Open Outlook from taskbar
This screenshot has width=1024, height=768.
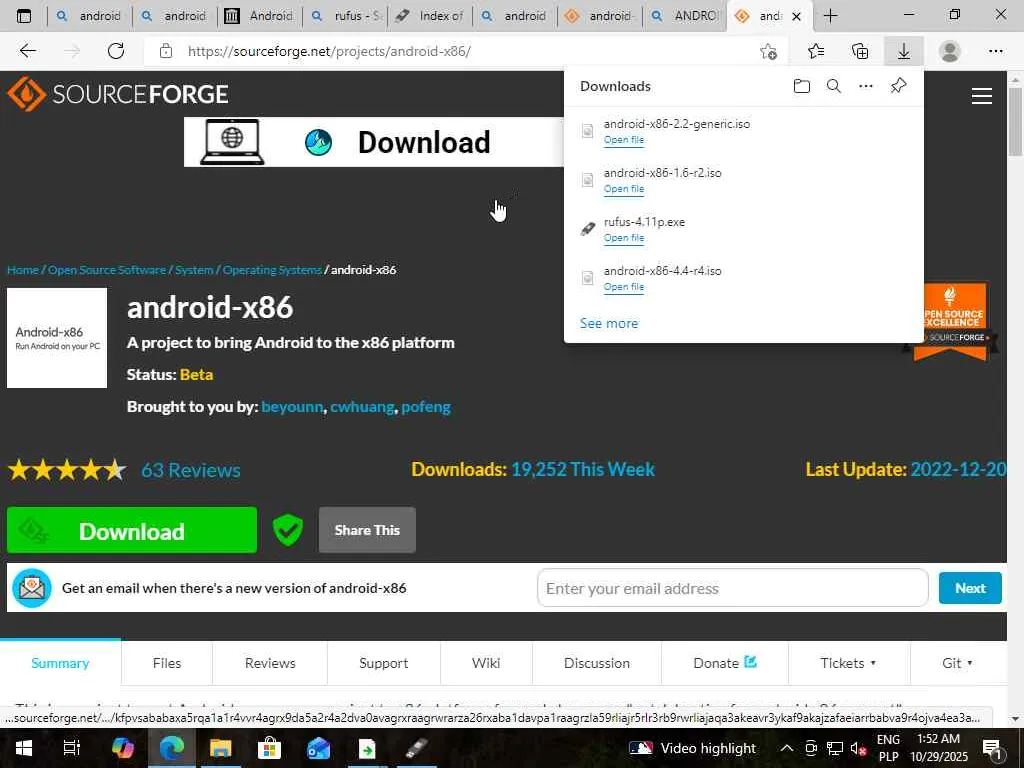(x=318, y=748)
